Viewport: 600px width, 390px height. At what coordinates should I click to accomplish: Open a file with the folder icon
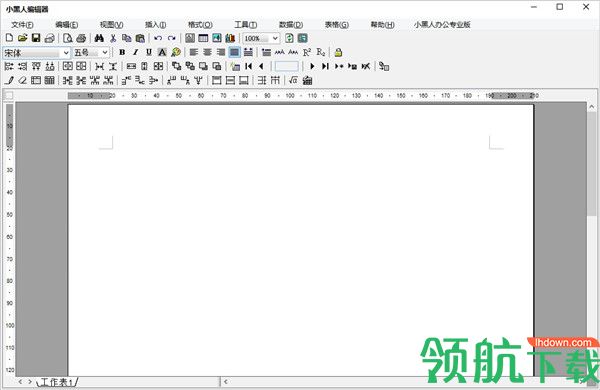point(23,38)
